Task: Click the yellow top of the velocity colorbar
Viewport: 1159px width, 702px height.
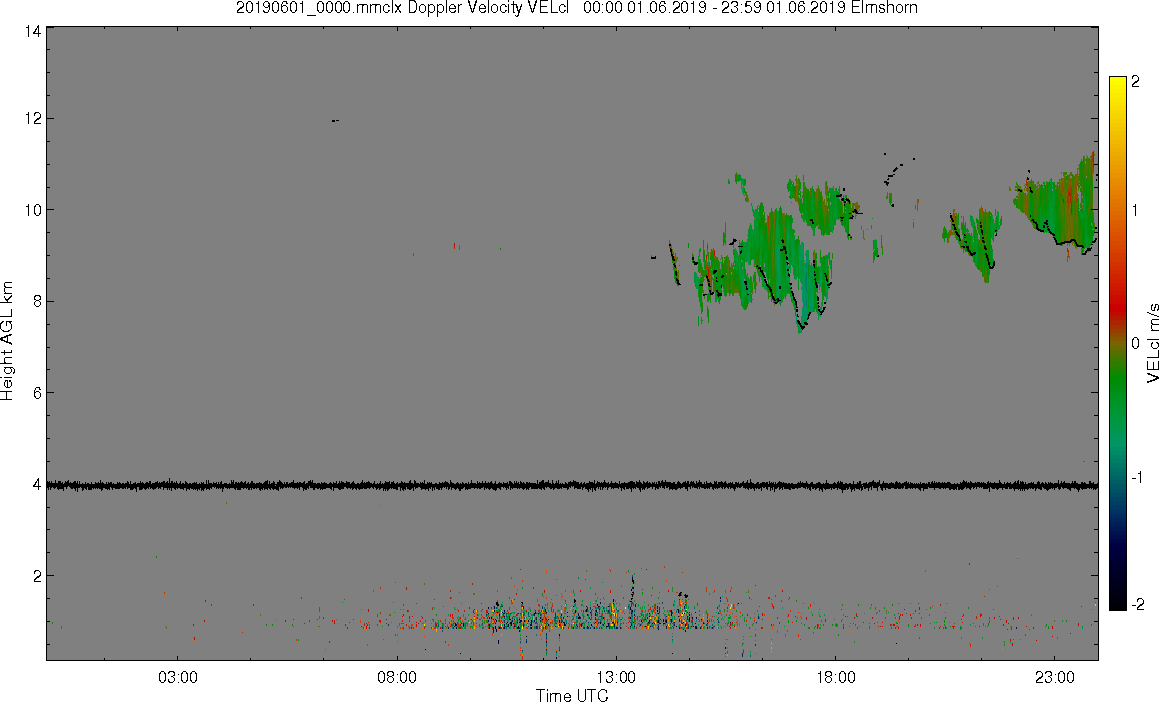Action: tap(1118, 83)
